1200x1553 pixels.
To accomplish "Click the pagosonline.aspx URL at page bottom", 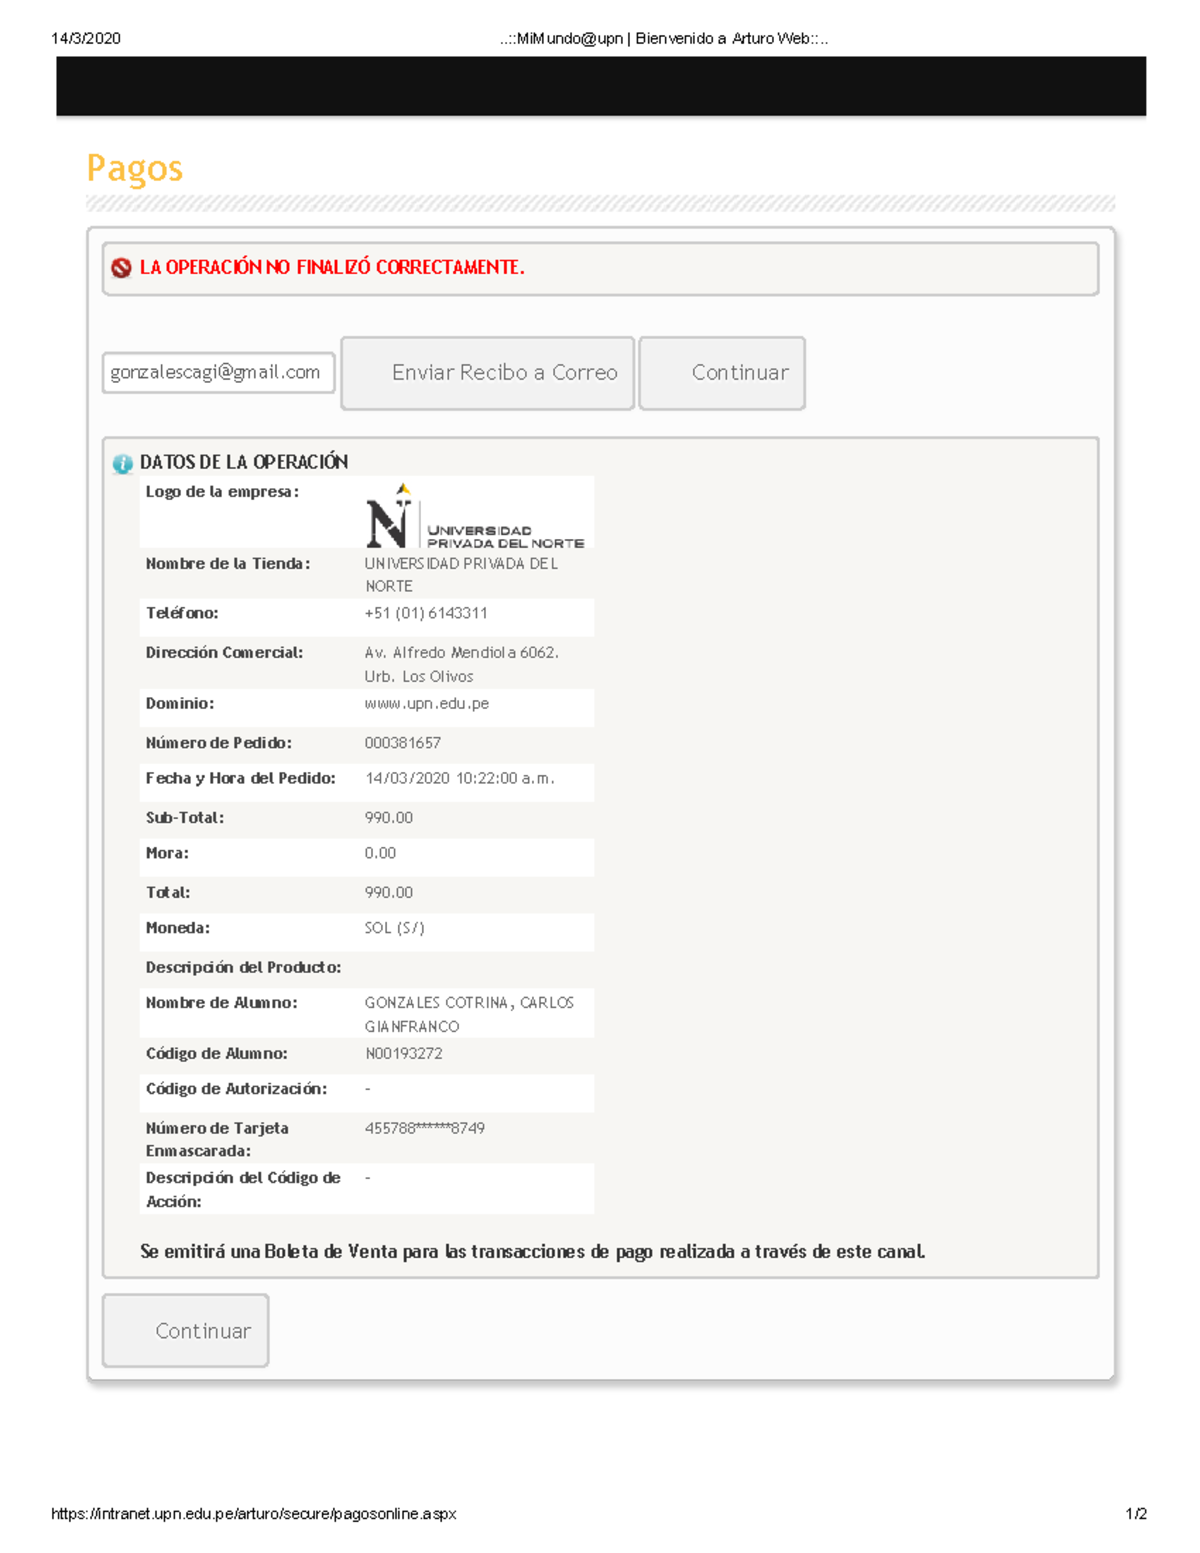I will point(253,1513).
